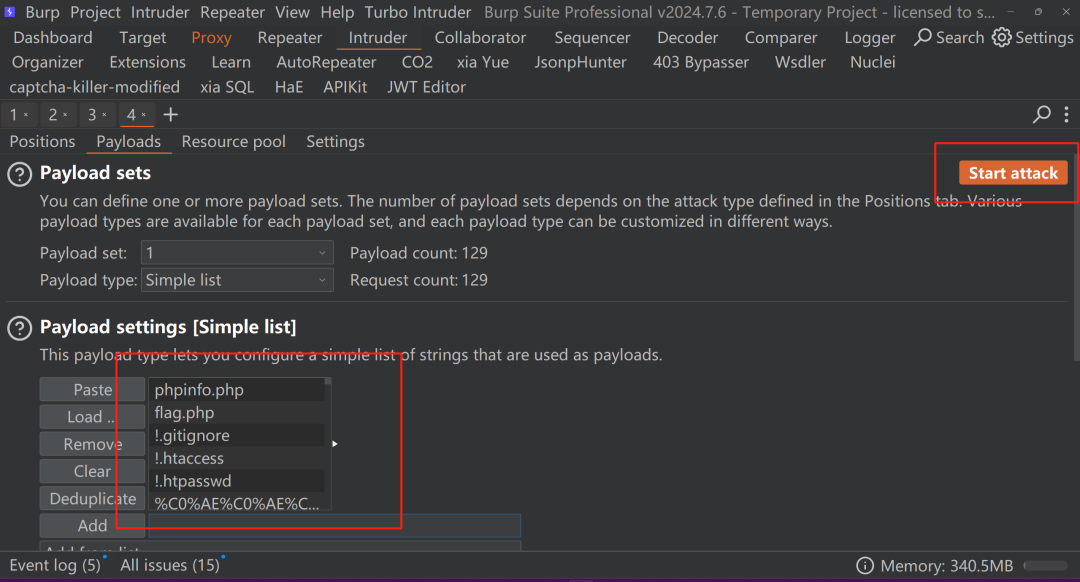
Task: Open the HaE tab
Action: click(289, 87)
